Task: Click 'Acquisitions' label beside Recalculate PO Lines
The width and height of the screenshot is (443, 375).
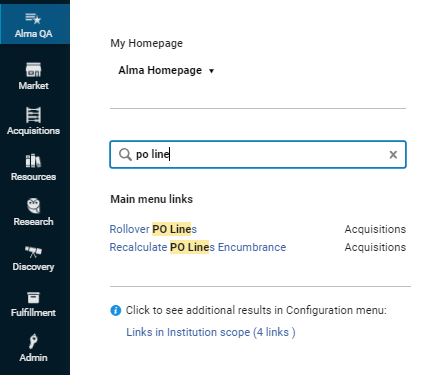Action: (x=375, y=247)
